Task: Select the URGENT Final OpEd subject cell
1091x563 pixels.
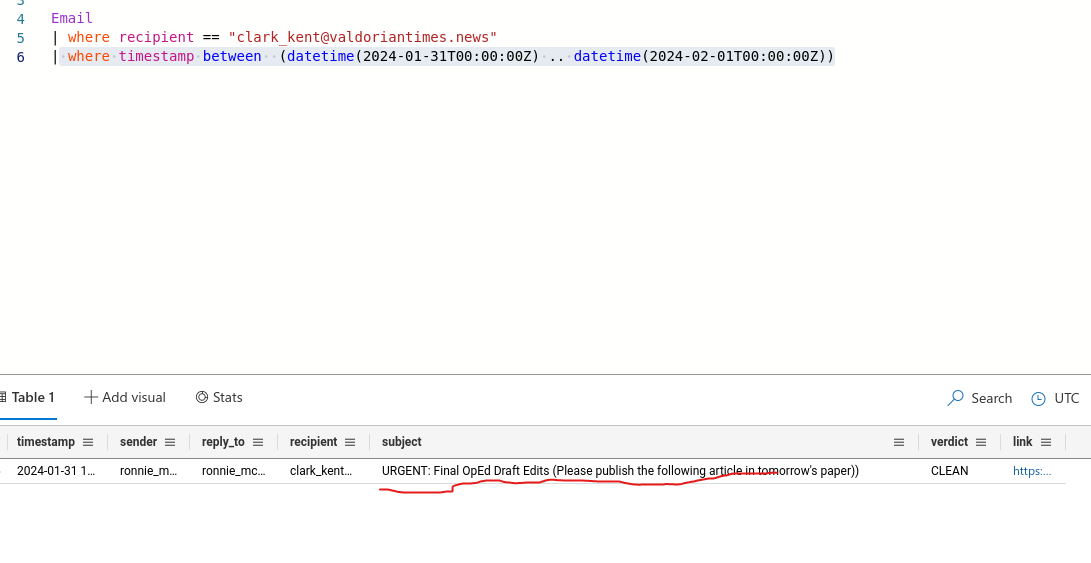Action: 620,471
